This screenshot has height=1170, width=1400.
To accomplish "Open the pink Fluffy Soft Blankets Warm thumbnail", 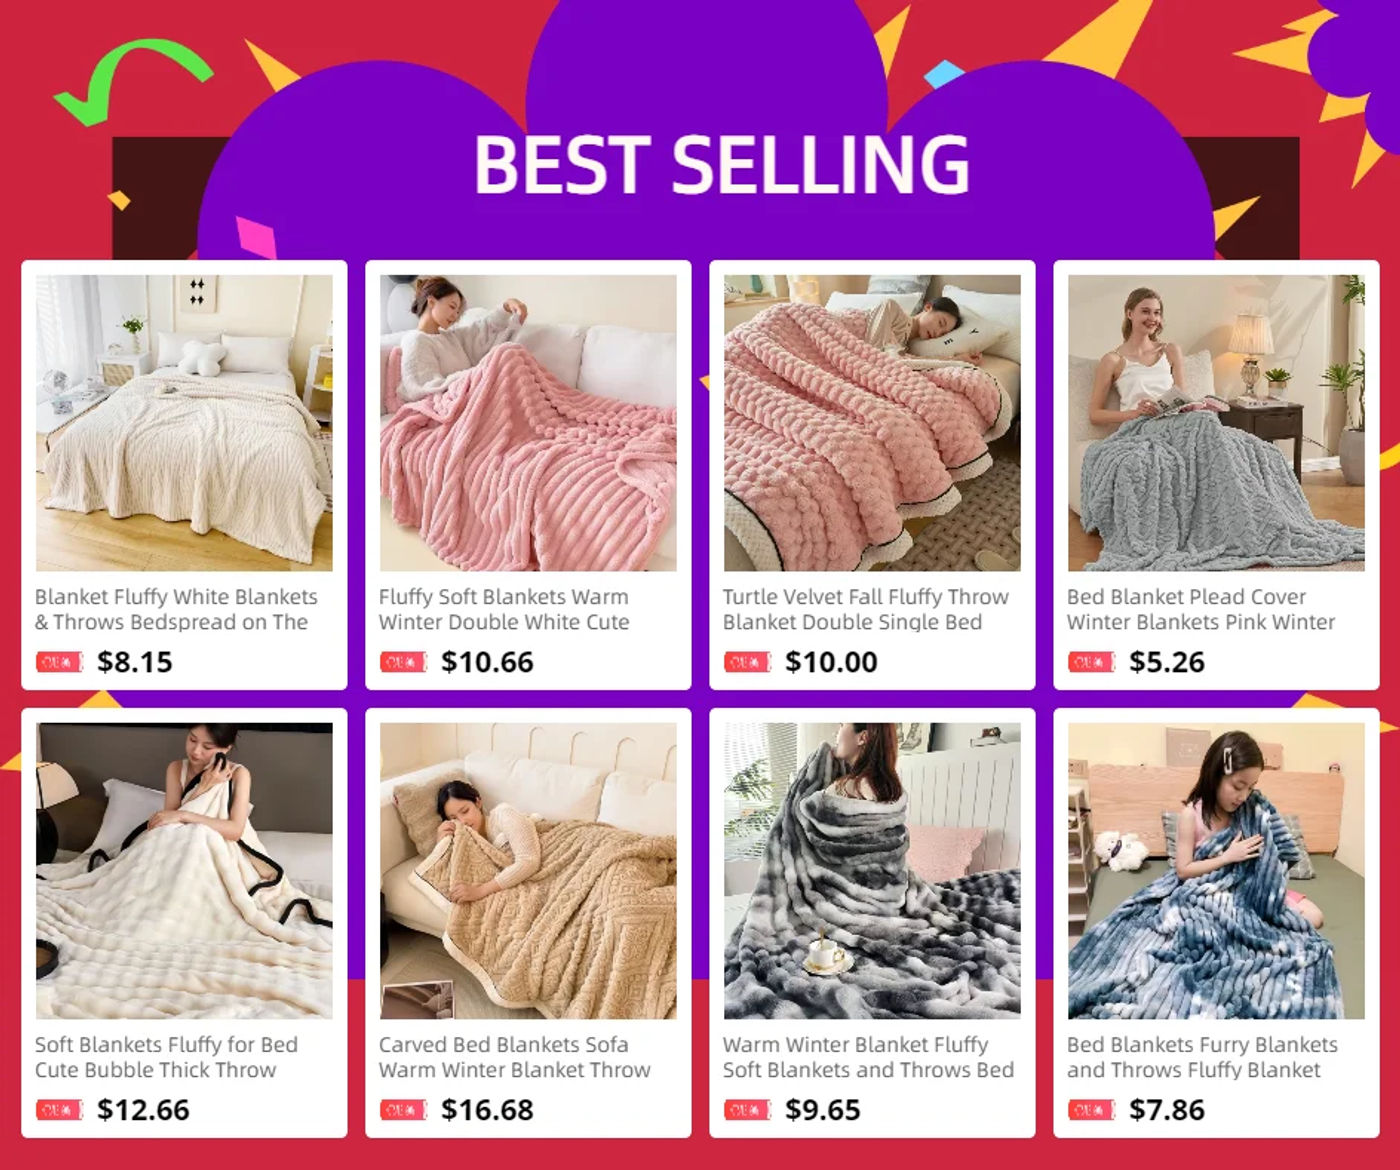I will (x=528, y=423).
